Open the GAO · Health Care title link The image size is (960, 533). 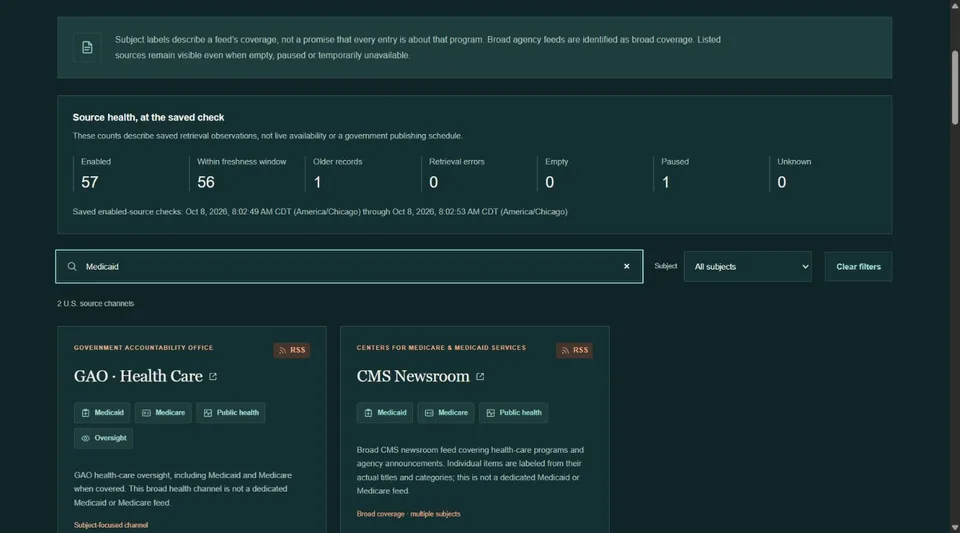(138, 376)
